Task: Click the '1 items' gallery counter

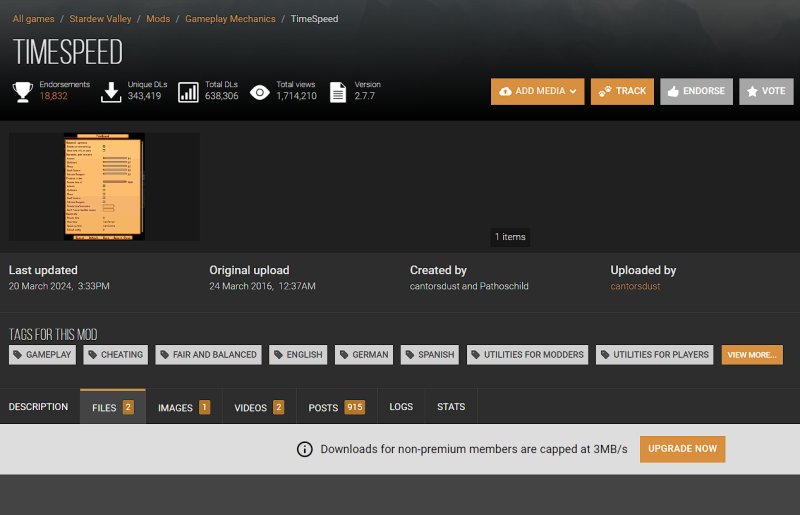Action: (510, 237)
